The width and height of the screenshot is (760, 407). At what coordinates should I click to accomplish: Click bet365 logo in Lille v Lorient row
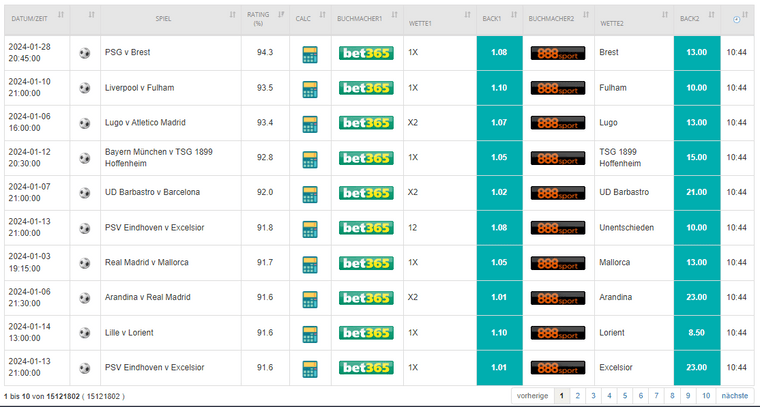pyautogui.click(x=366, y=333)
